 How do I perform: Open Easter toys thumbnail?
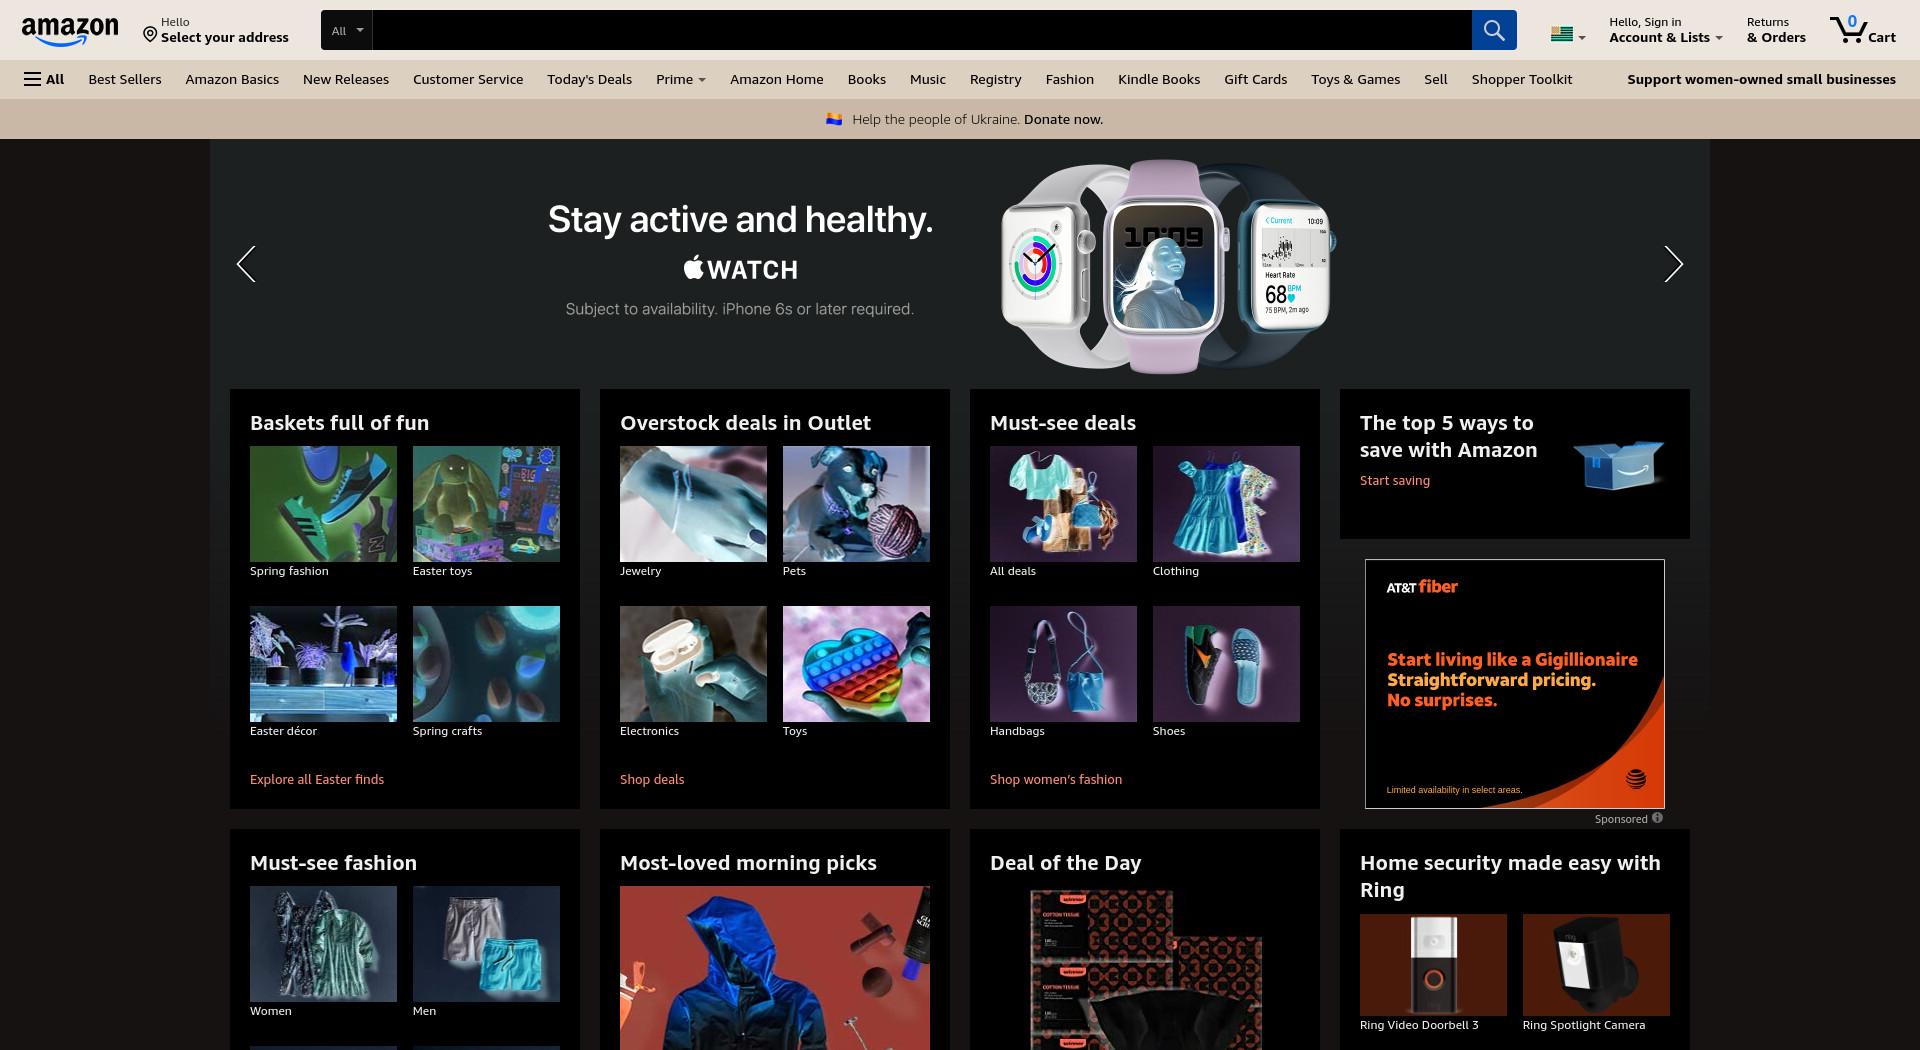pyautogui.click(x=486, y=504)
